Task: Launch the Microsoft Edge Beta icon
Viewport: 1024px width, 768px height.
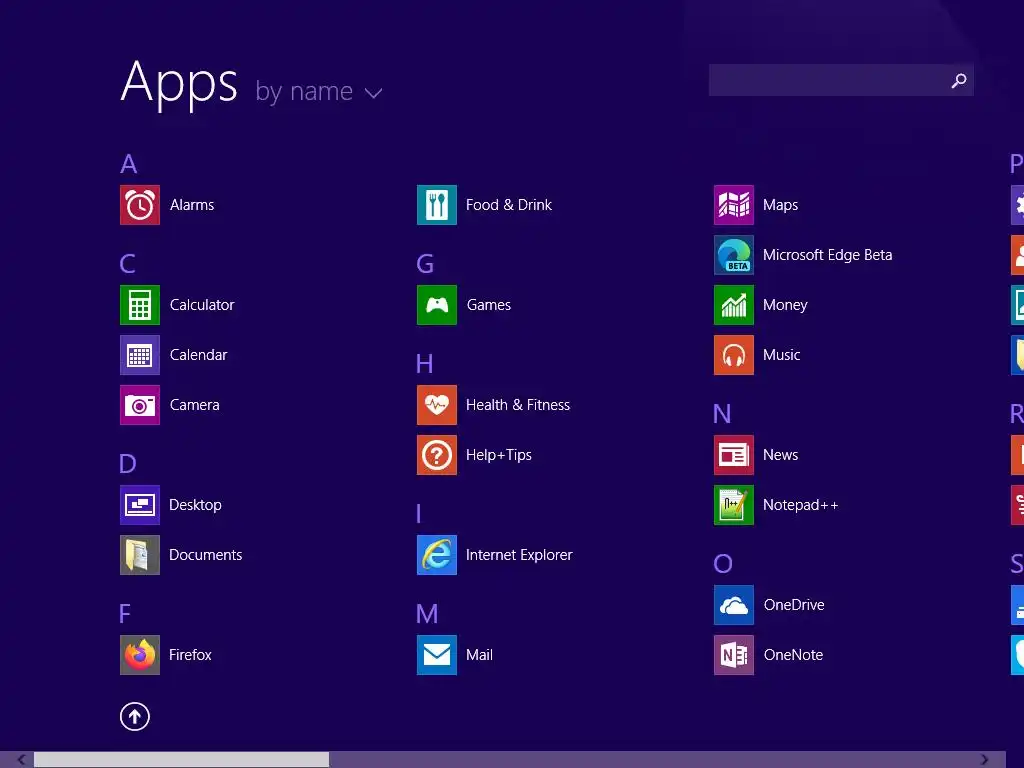Action: 734,255
